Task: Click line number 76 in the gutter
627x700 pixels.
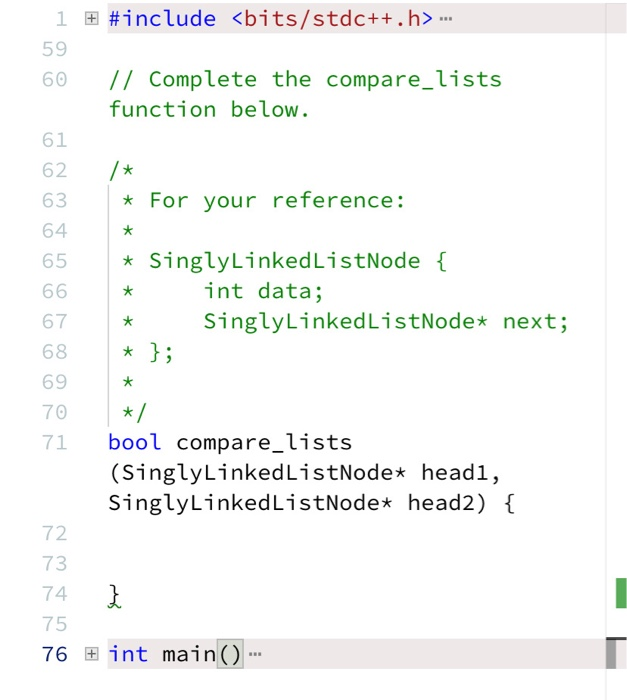Action: tap(54, 654)
